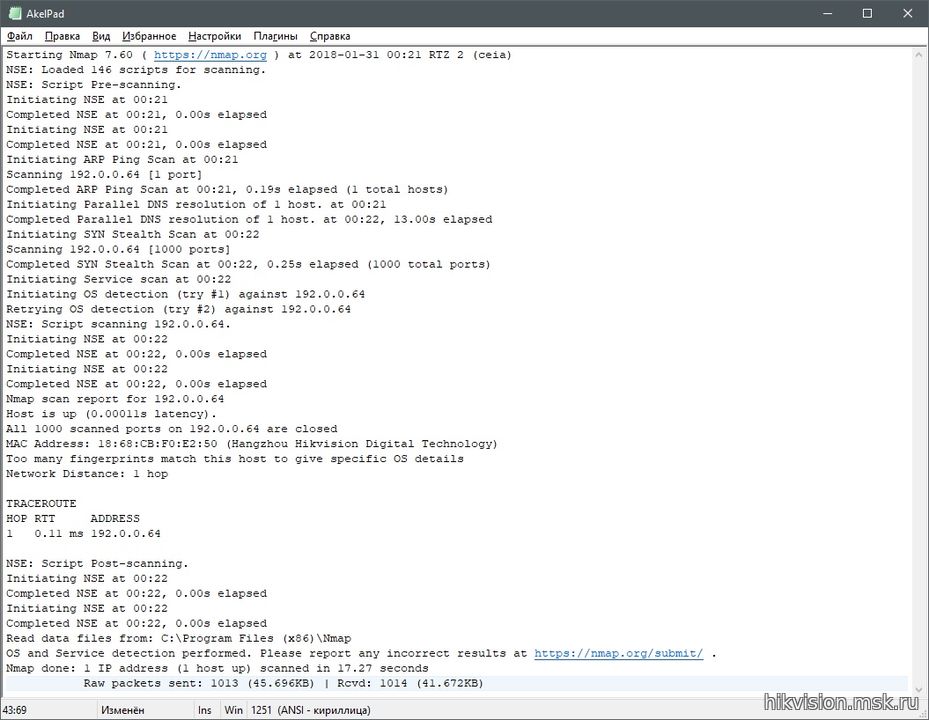Open the Избранное menu
The width and height of the screenshot is (929, 720).
(149, 36)
